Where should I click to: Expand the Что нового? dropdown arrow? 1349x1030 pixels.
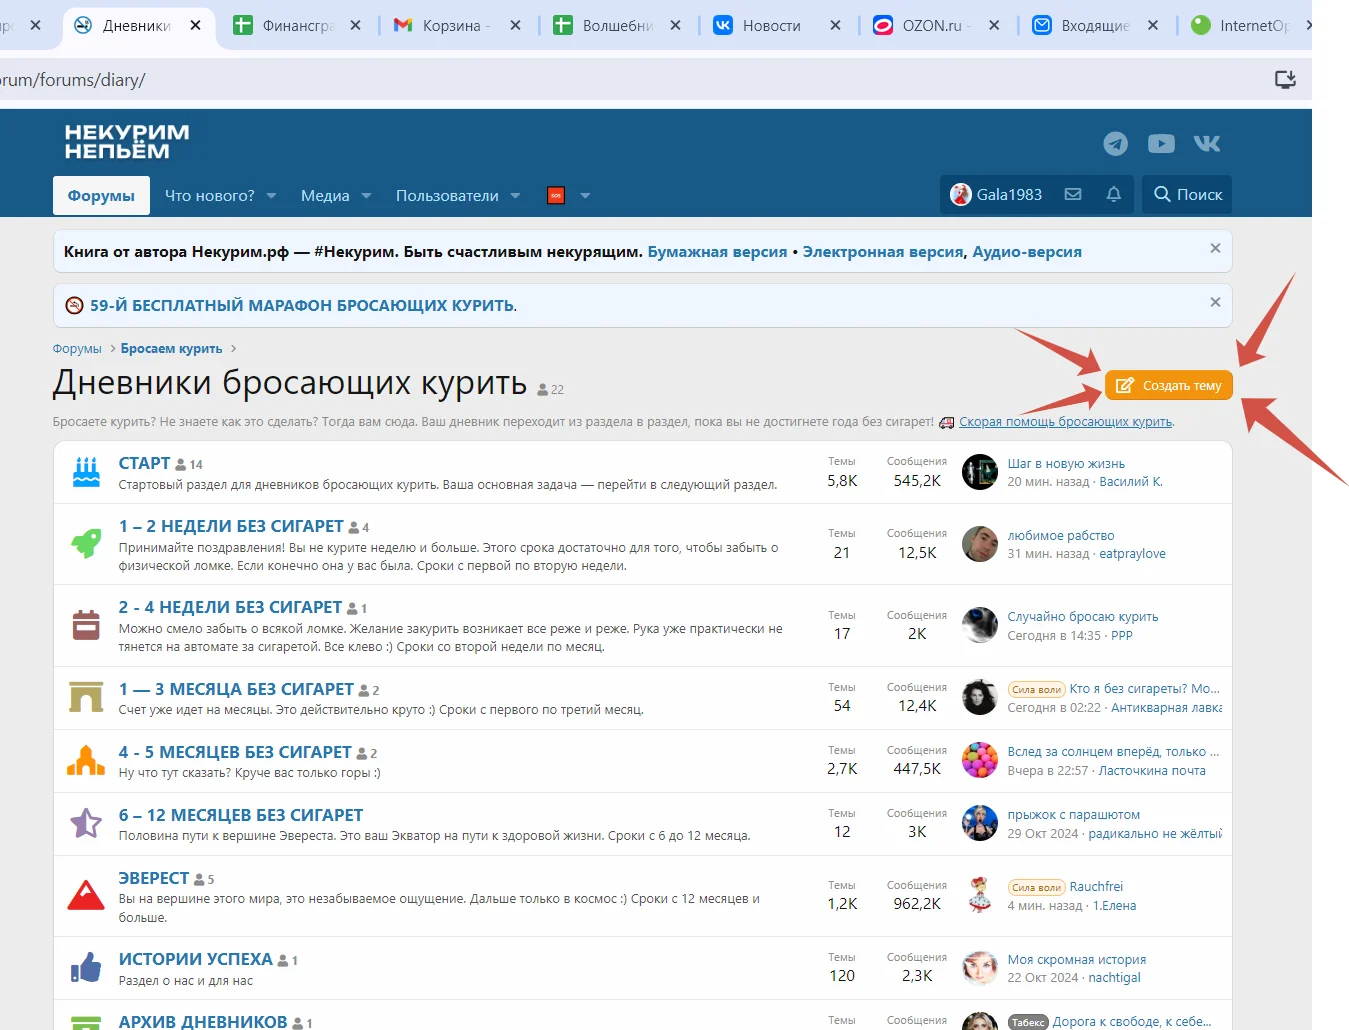(x=271, y=196)
